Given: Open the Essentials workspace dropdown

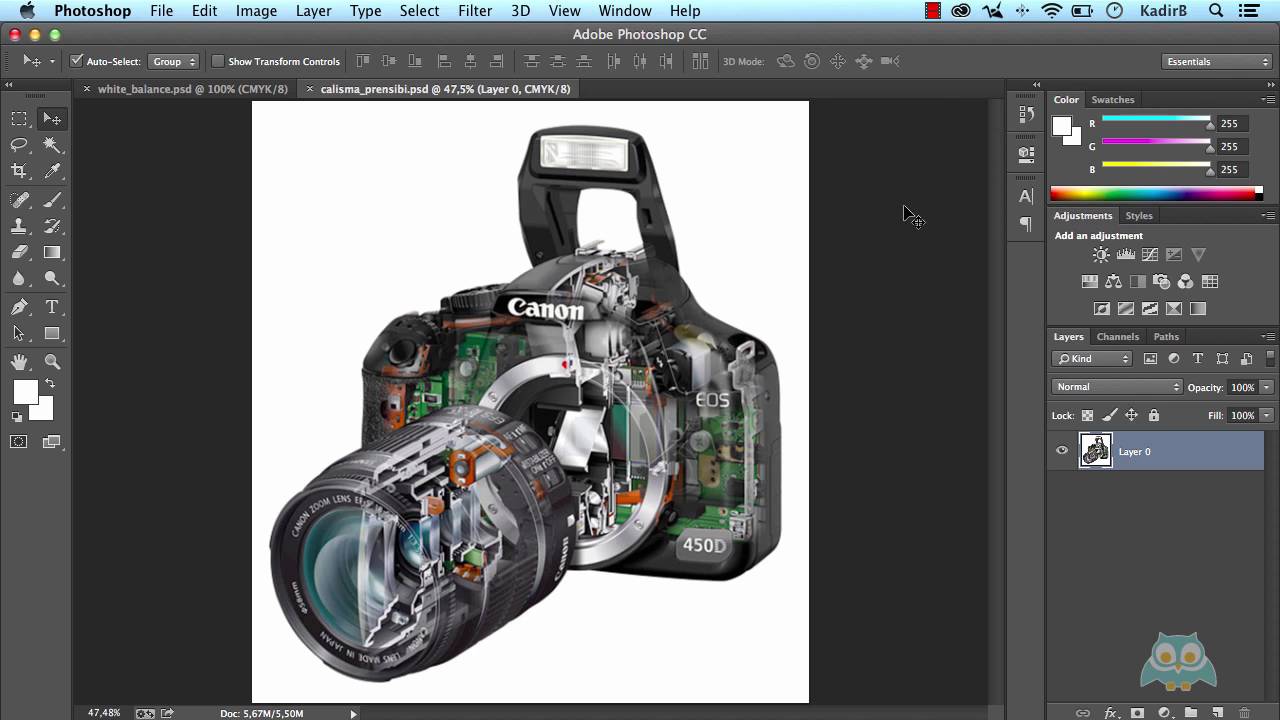Looking at the screenshot, I should click(1217, 61).
